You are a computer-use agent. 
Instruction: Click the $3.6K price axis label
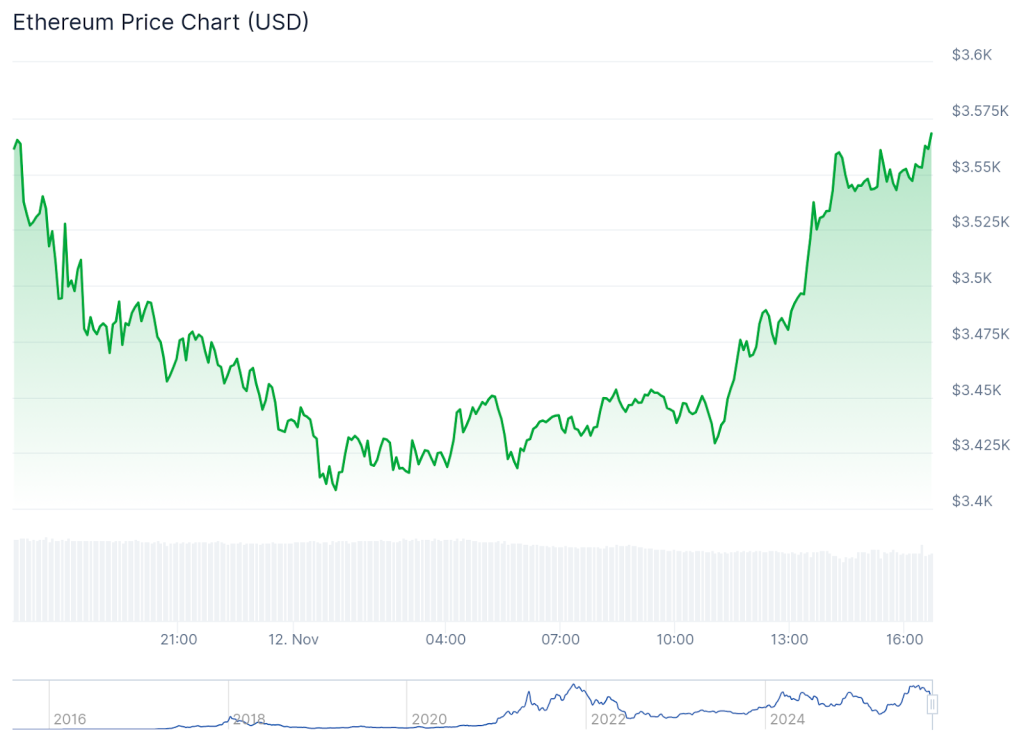click(971, 55)
